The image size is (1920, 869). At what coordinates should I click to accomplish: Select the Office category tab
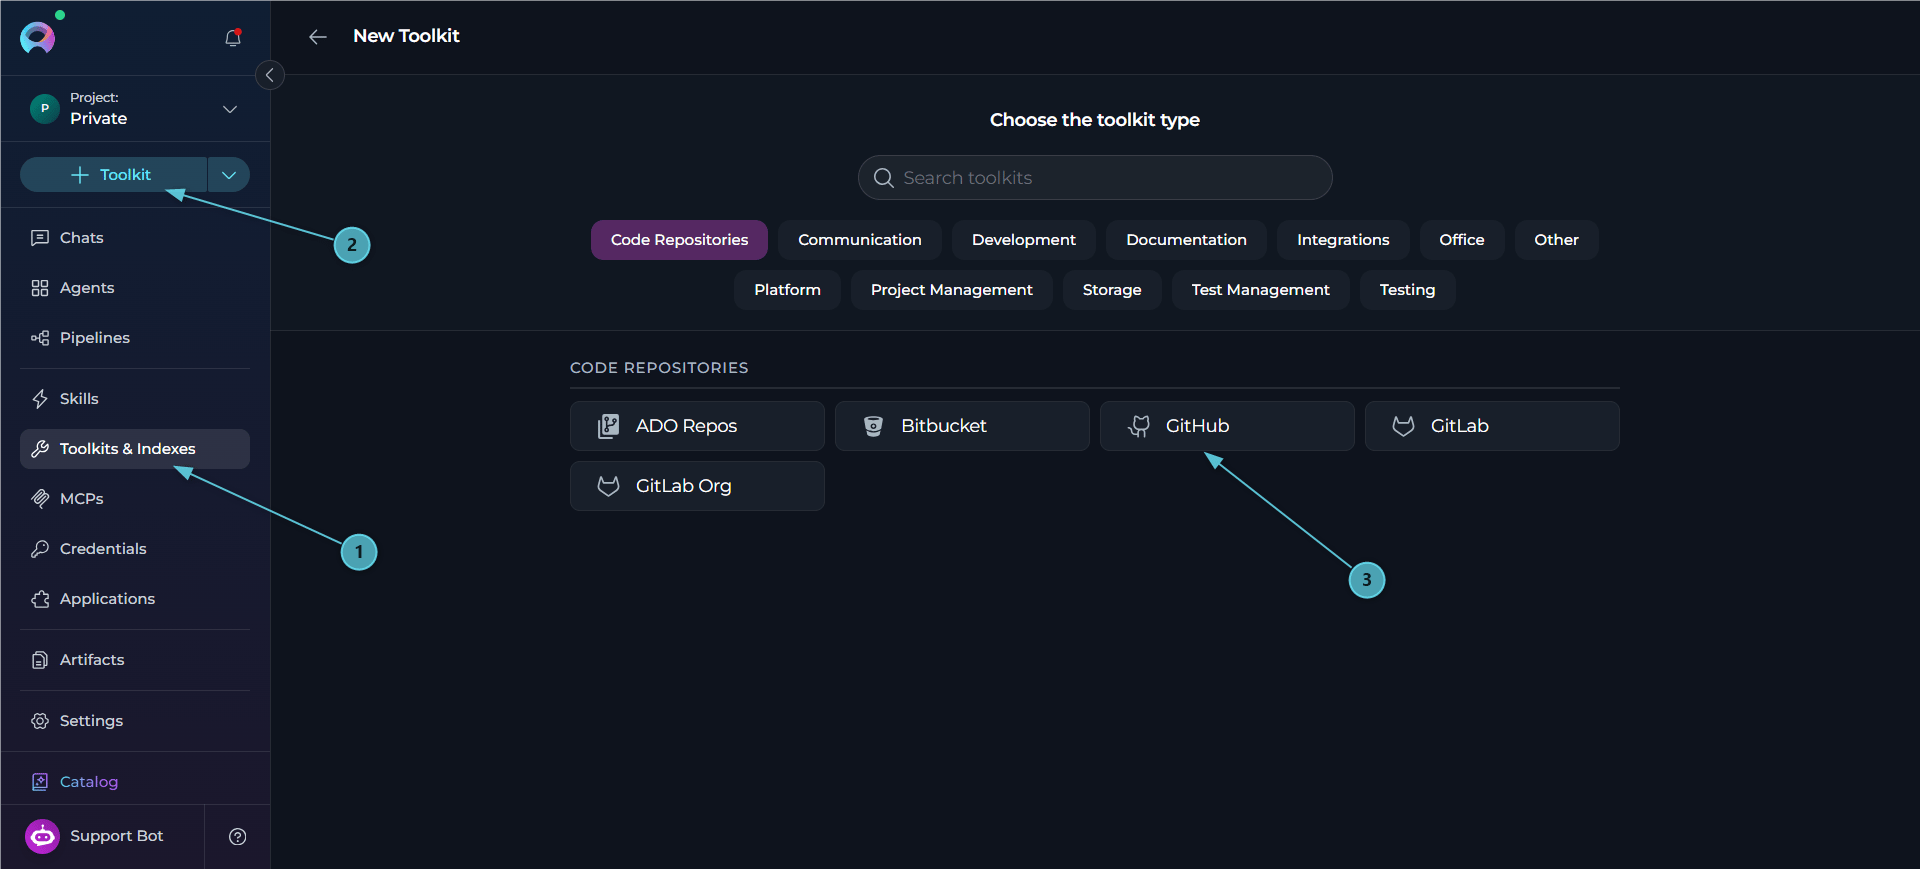click(x=1462, y=240)
